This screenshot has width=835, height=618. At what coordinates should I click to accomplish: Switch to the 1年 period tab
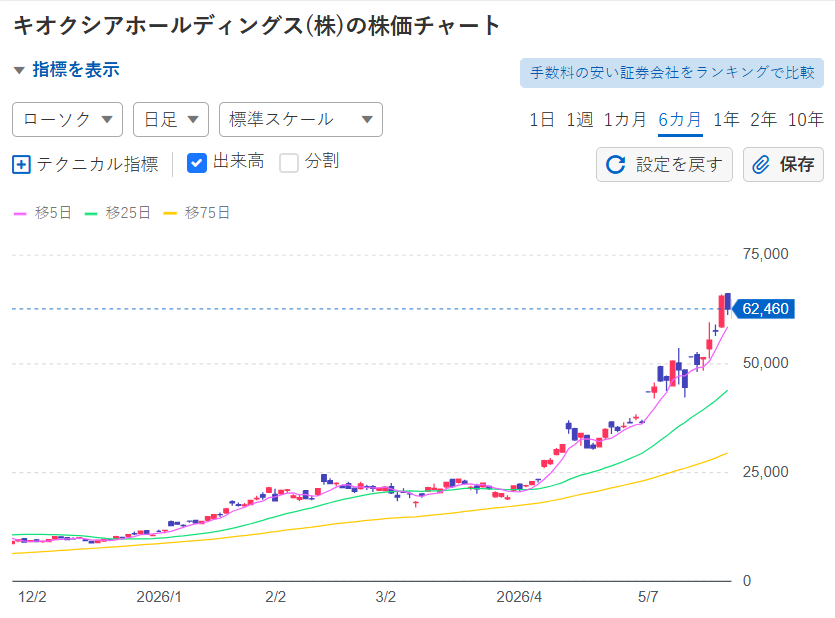click(726, 120)
